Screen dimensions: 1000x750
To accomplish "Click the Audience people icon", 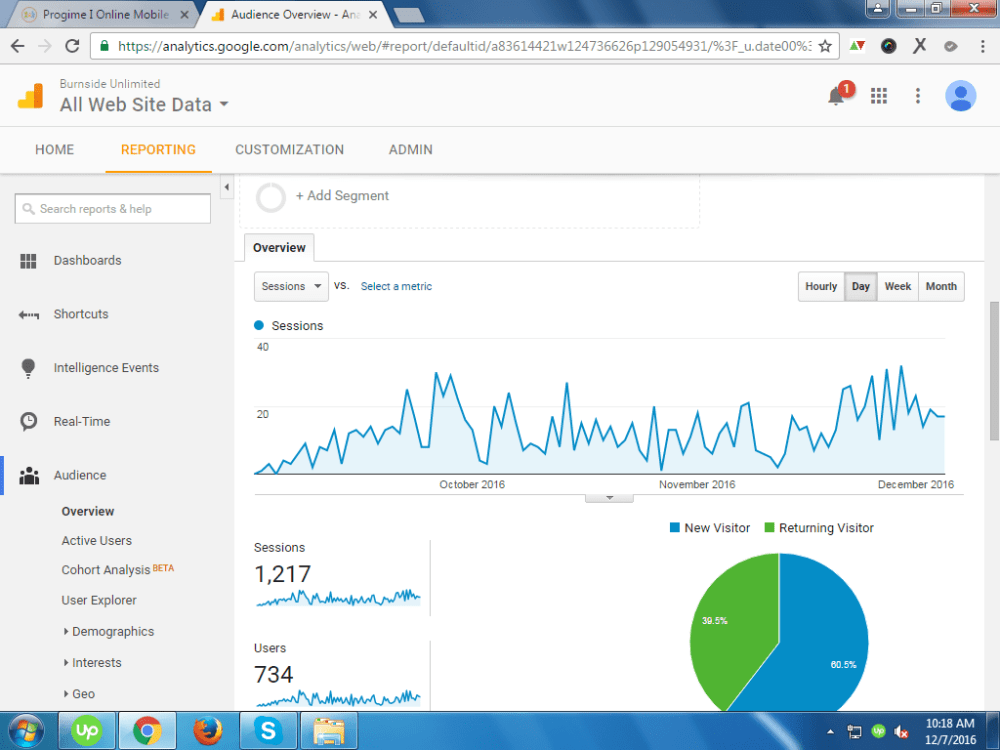I will click(x=29, y=476).
